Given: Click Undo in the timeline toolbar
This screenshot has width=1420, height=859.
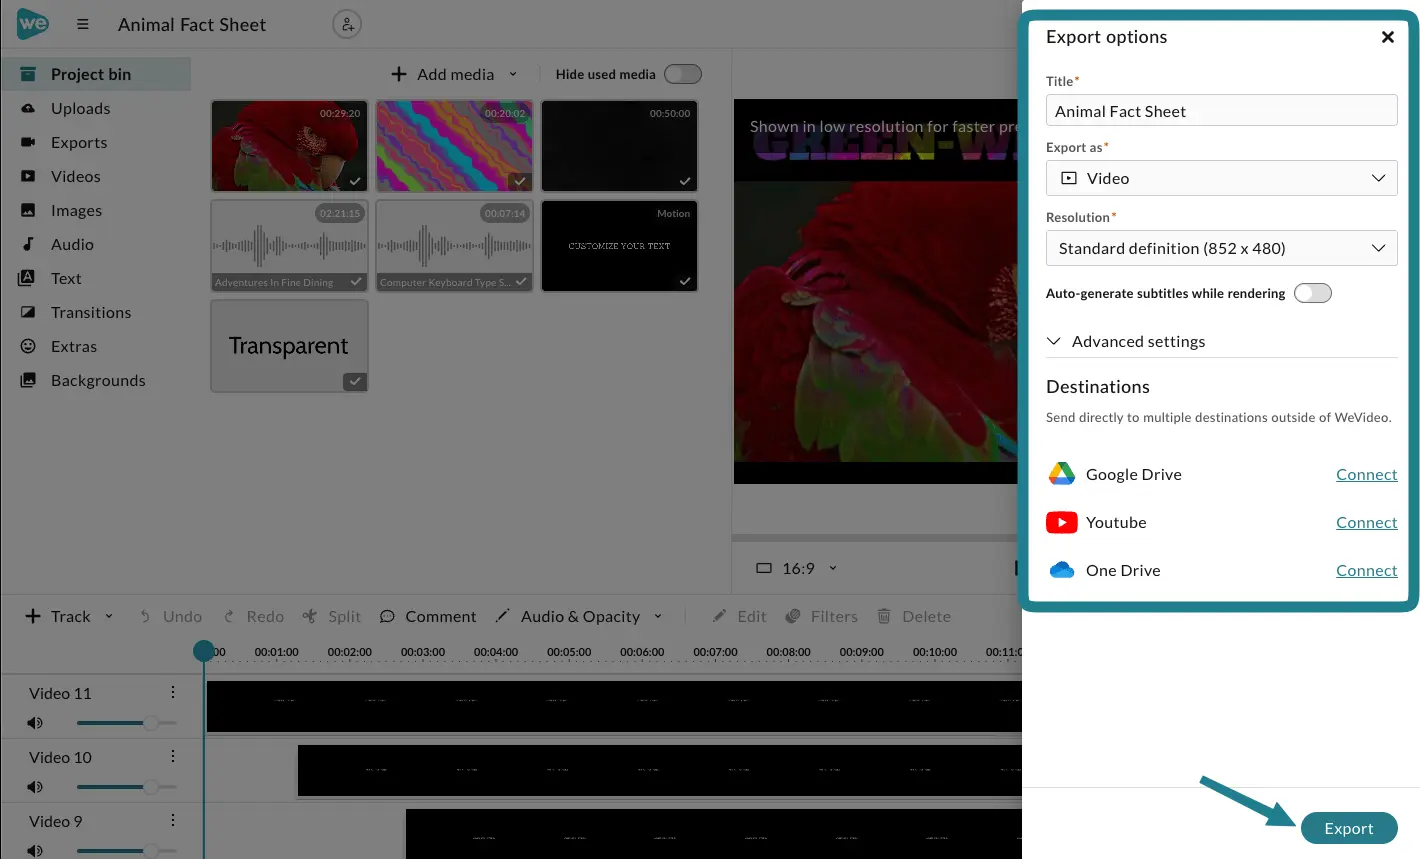Looking at the screenshot, I should 171,616.
